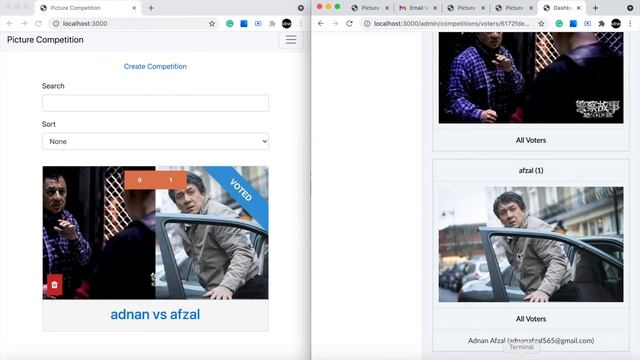
Task: Click the blue square extension icon in right window
Action: [x=573, y=24]
